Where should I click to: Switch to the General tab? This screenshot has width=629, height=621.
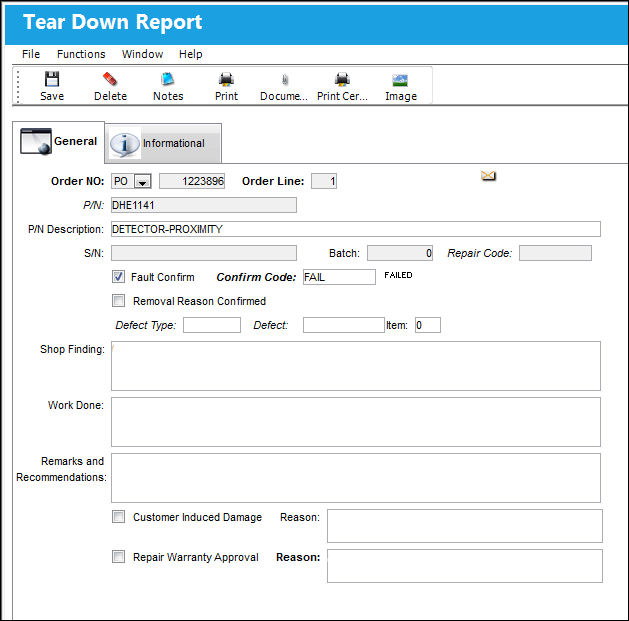click(x=59, y=142)
